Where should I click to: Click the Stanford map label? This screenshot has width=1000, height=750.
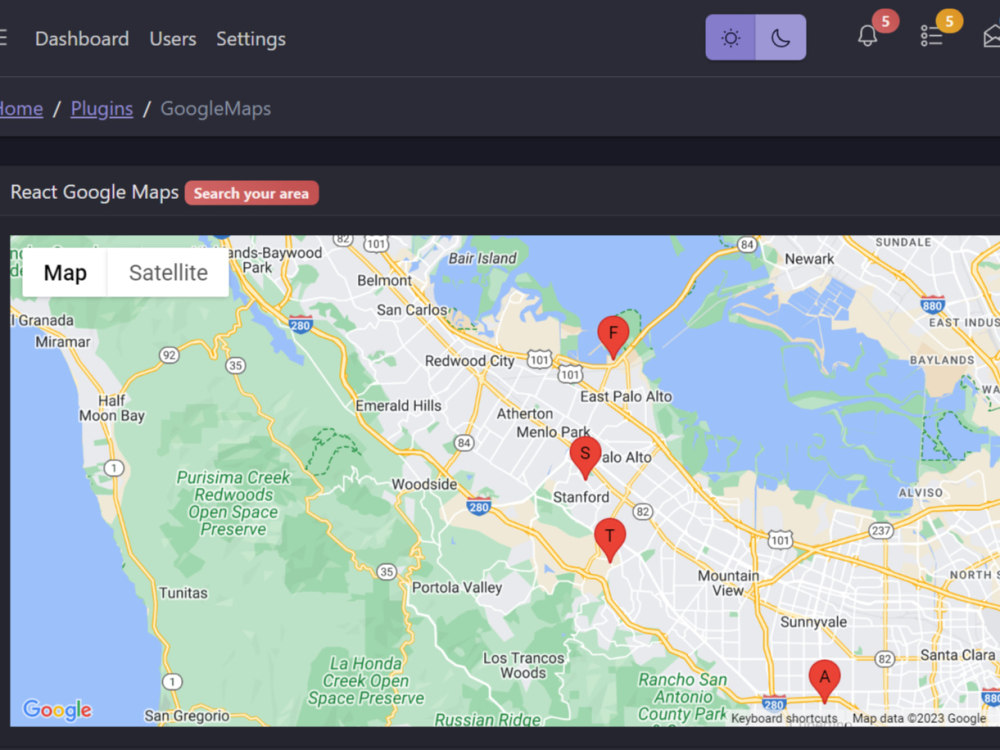click(x=581, y=497)
